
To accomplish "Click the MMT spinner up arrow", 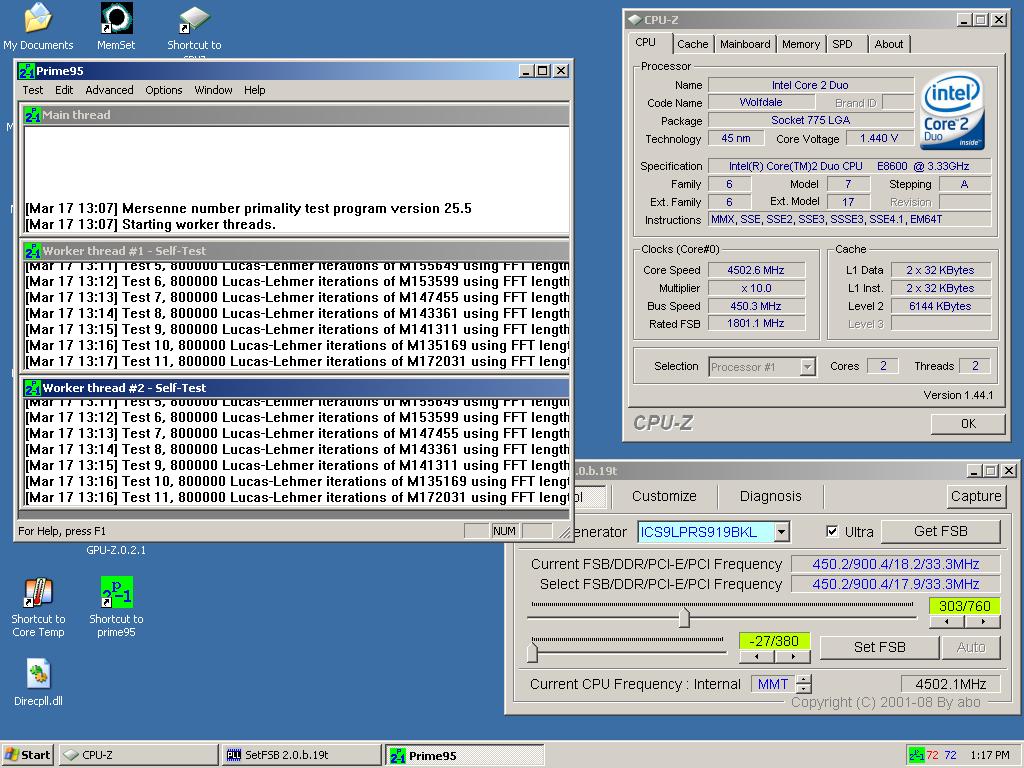I will [x=805, y=679].
